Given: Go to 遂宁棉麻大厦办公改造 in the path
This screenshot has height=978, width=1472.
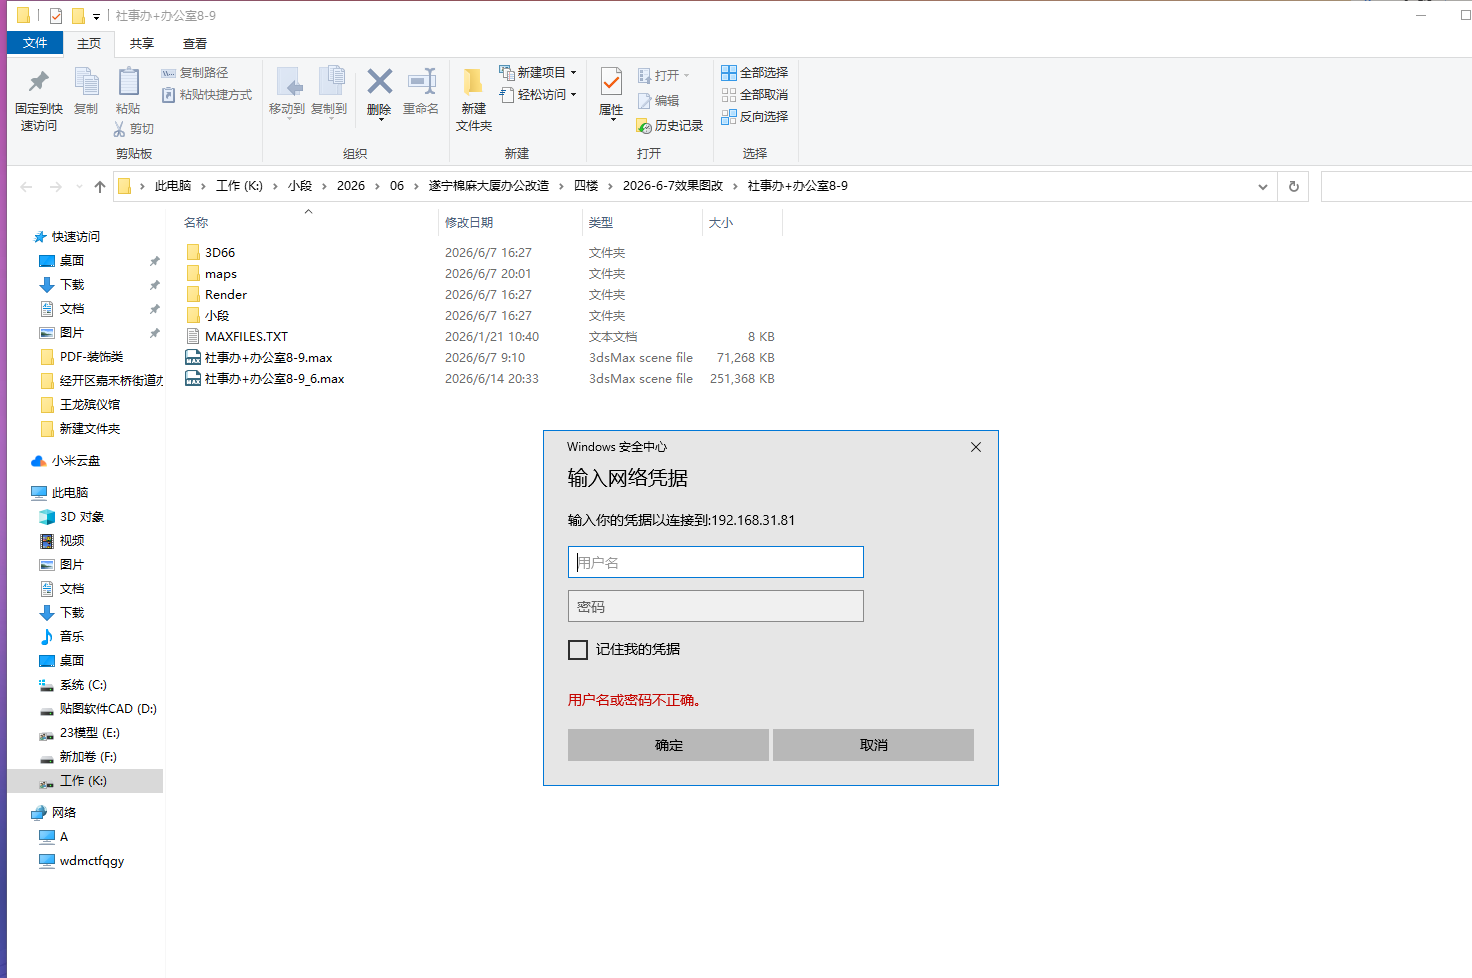Looking at the screenshot, I should click(x=489, y=186).
